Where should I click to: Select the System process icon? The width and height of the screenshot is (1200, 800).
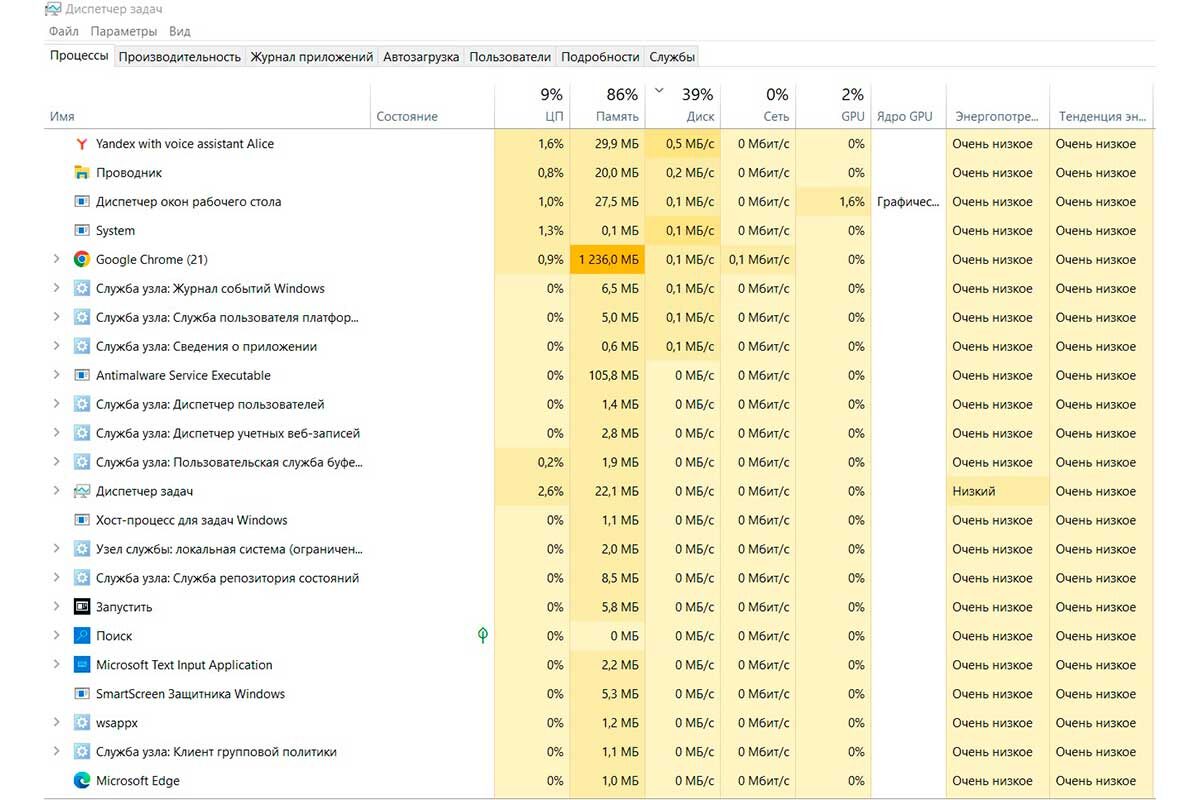(x=81, y=230)
